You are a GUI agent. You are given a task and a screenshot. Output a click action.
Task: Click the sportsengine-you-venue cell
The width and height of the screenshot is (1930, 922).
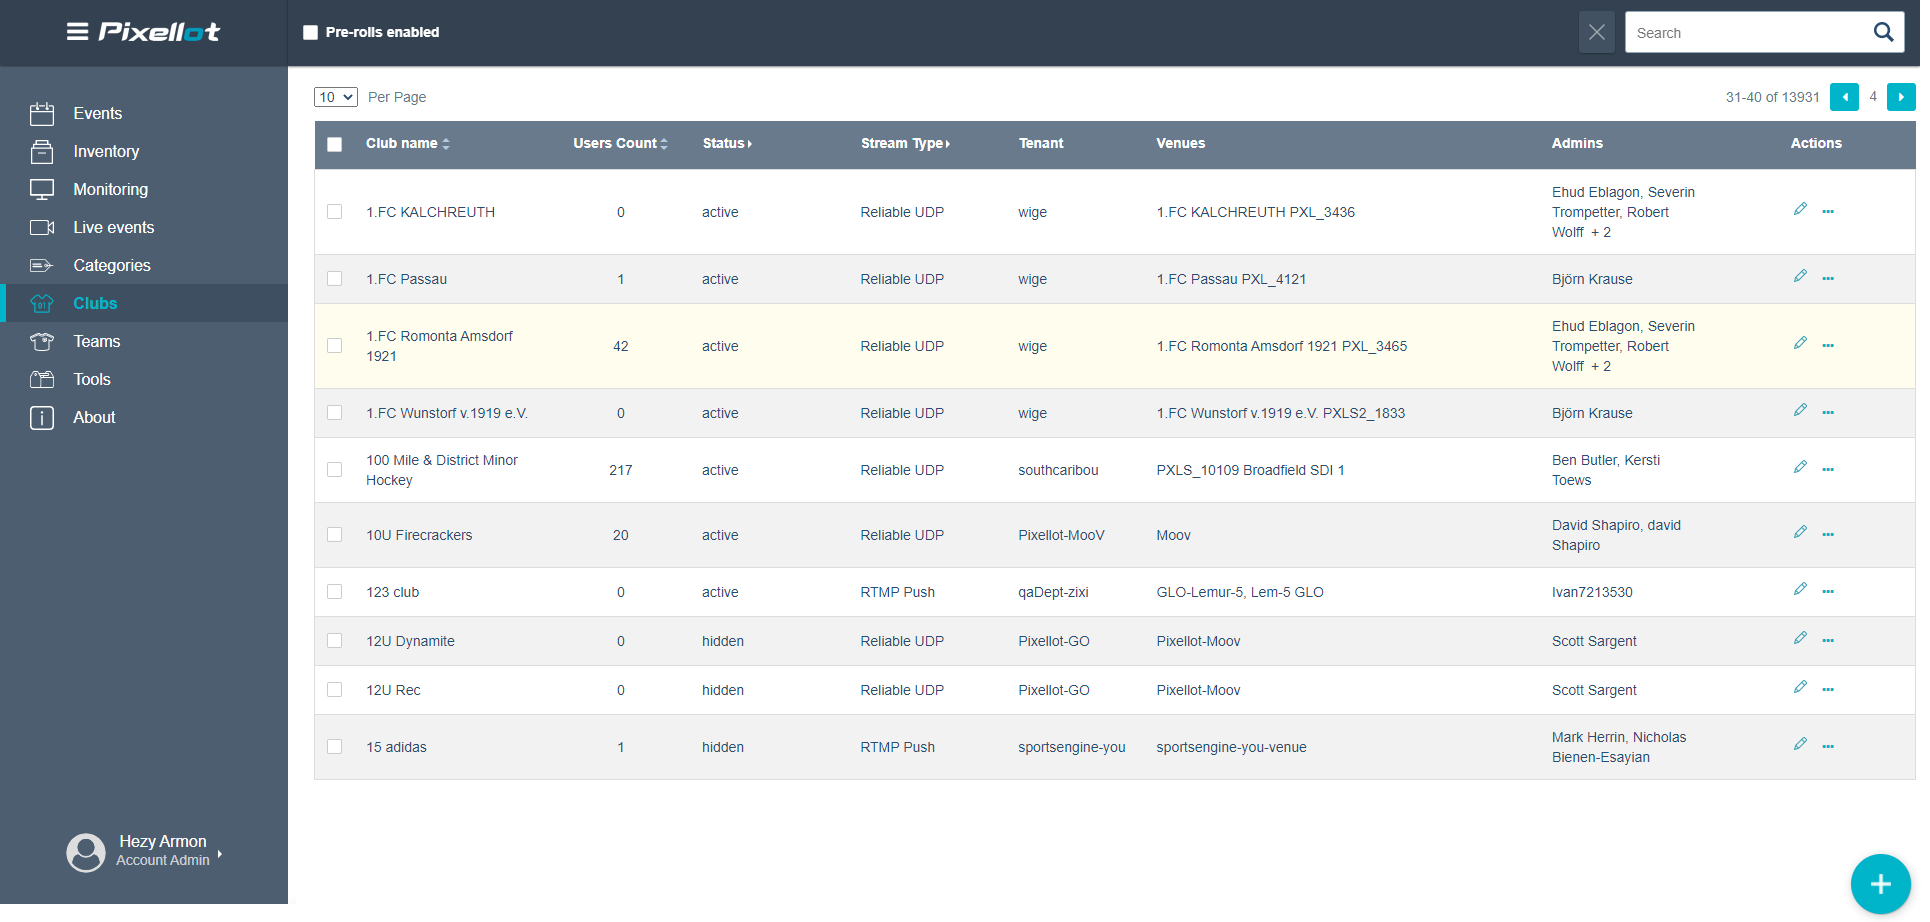click(1231, 747)
